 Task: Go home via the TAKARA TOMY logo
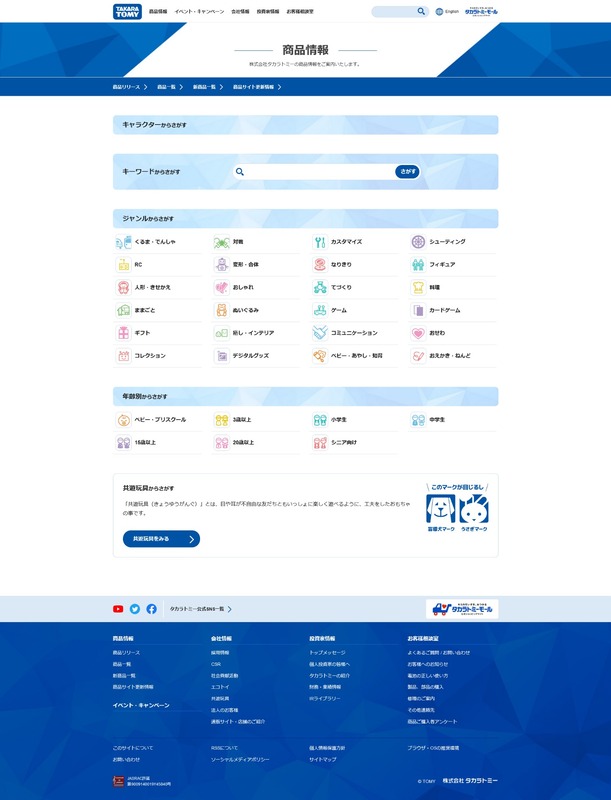(128, 12)
